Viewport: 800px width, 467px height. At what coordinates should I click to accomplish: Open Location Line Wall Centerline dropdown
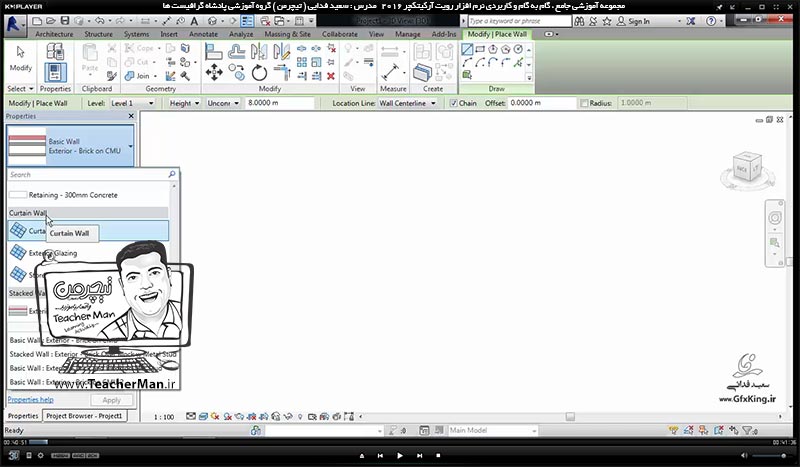408,103
